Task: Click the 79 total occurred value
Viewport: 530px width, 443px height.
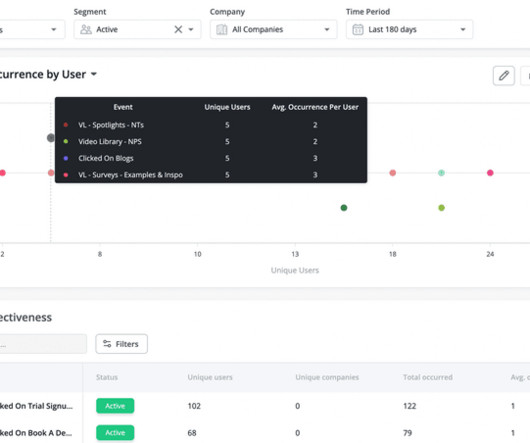Action: [407, 433]
